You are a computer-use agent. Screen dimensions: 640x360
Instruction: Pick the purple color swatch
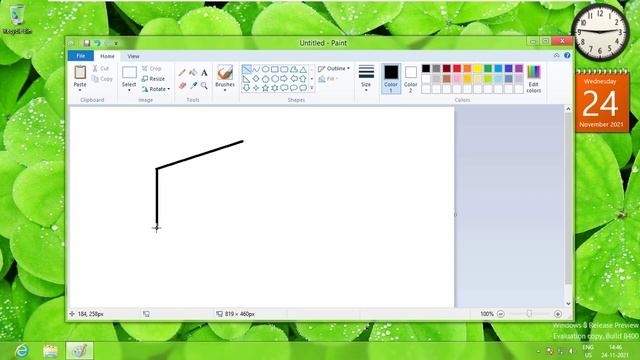(519, 68)
